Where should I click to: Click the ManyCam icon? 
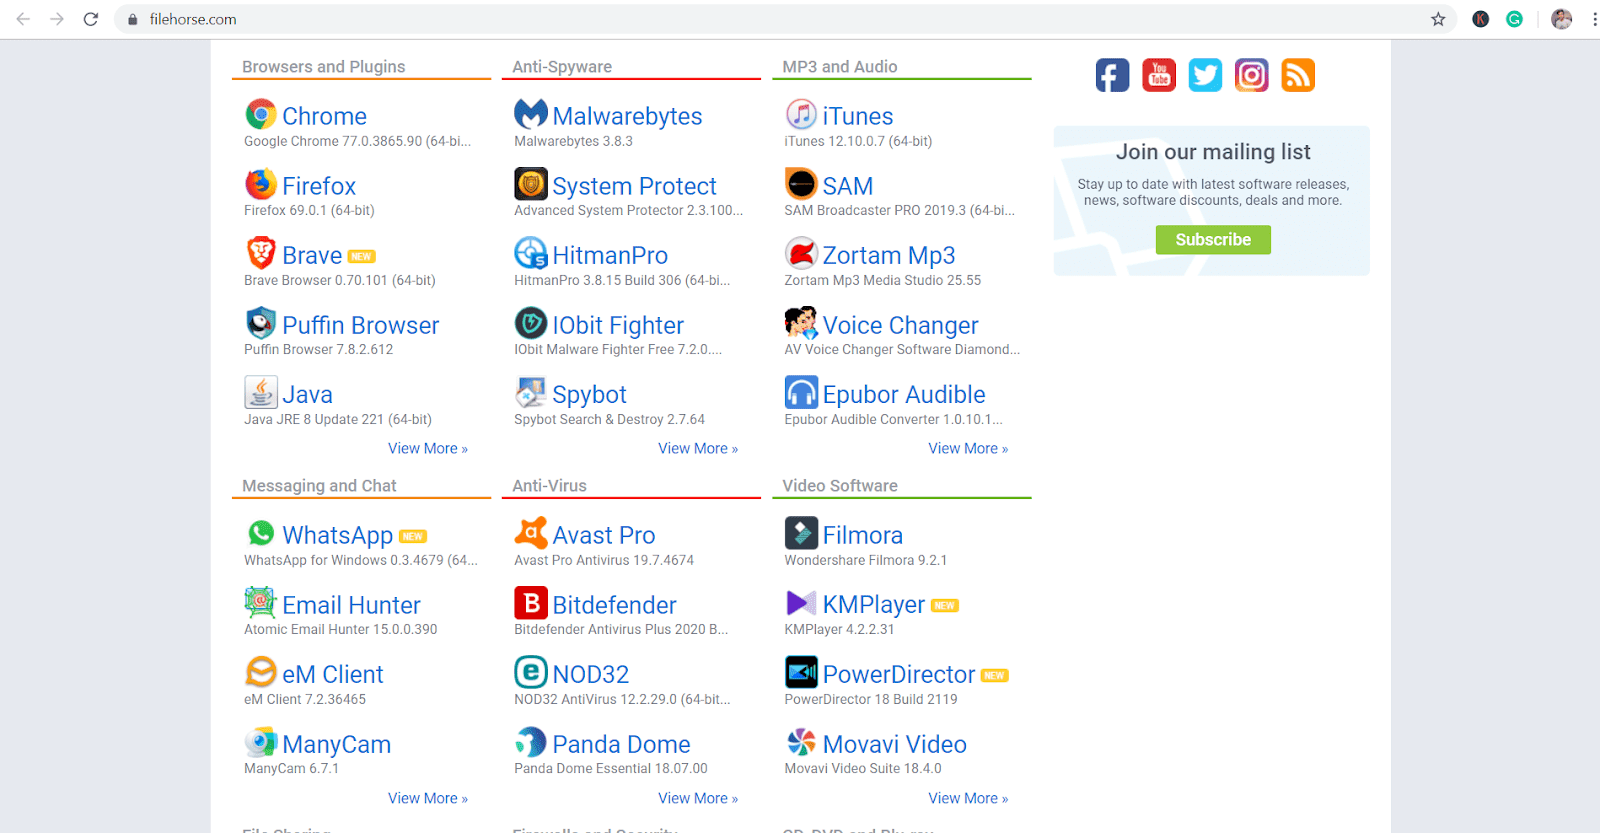coord(261,742)
